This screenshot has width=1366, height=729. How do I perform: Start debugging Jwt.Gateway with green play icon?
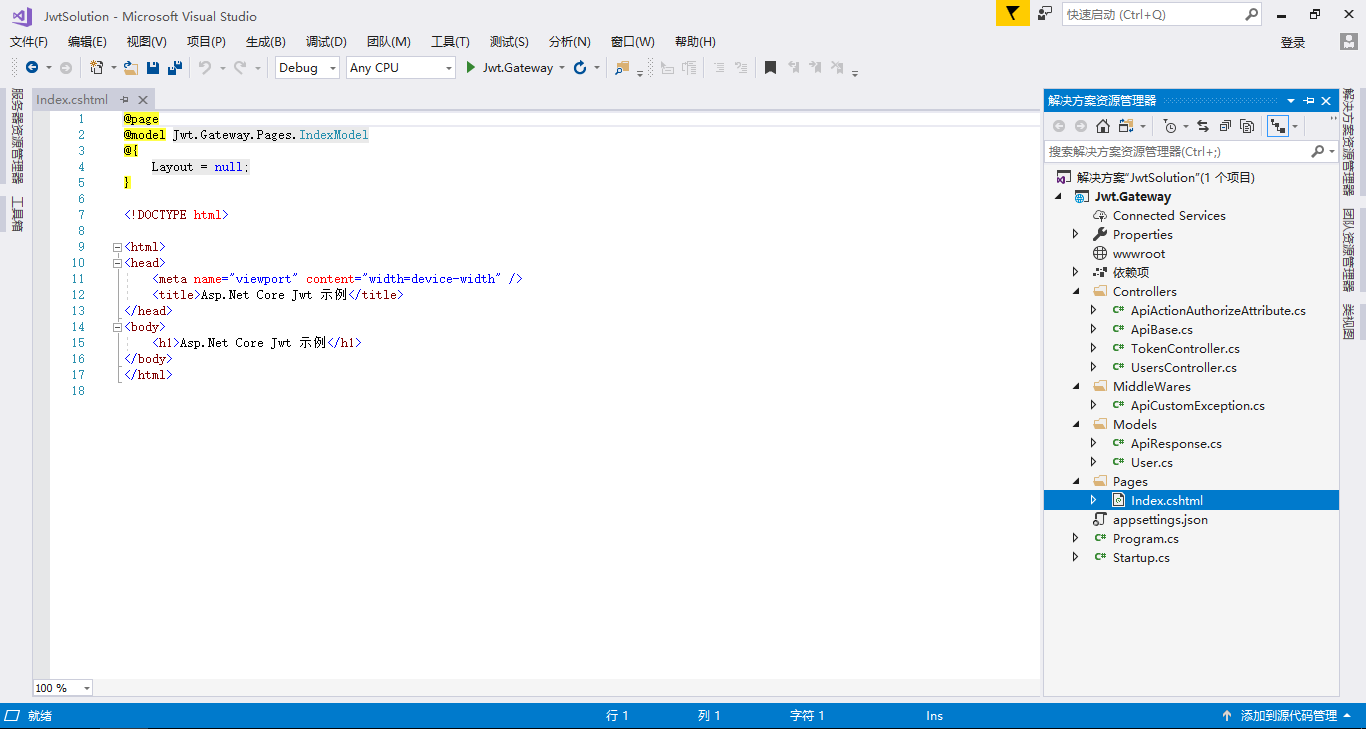(468, 67)
